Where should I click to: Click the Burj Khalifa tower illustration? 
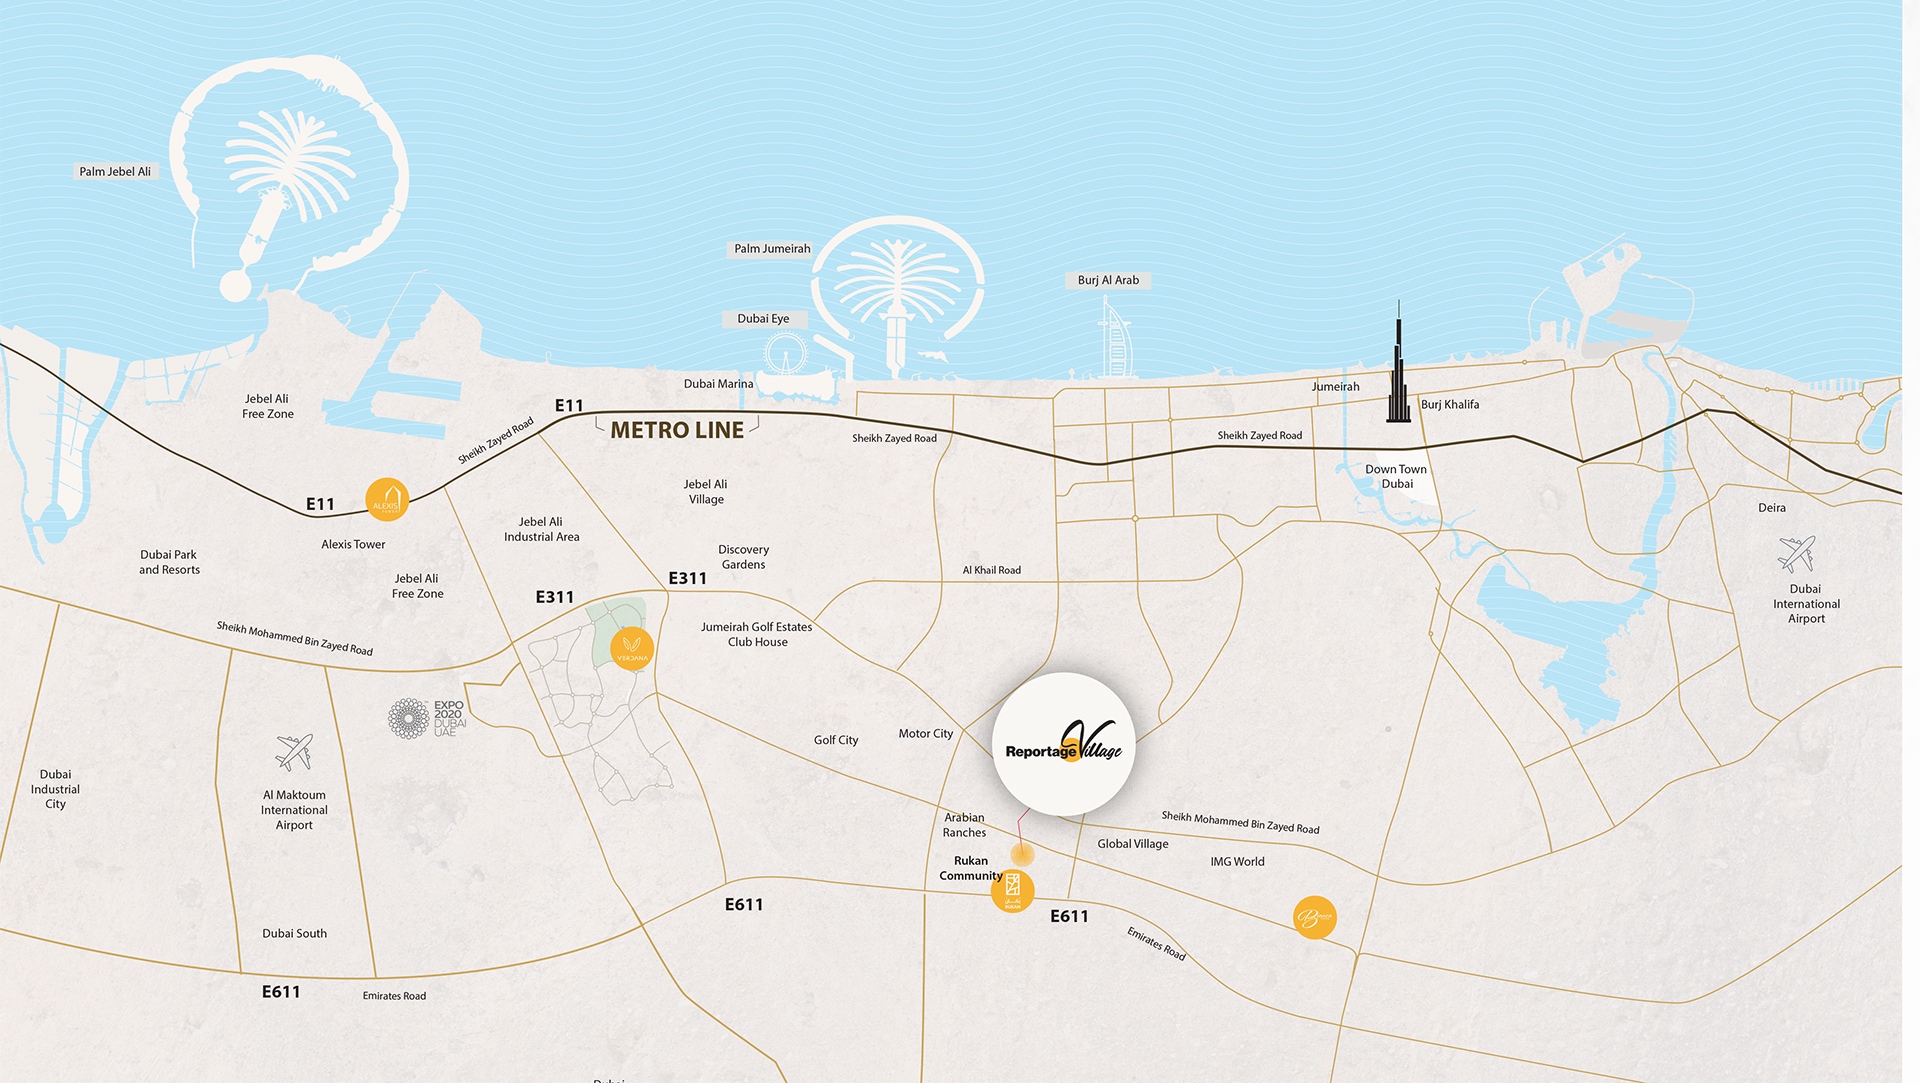pyautogui.click(x=1398, y=361)
